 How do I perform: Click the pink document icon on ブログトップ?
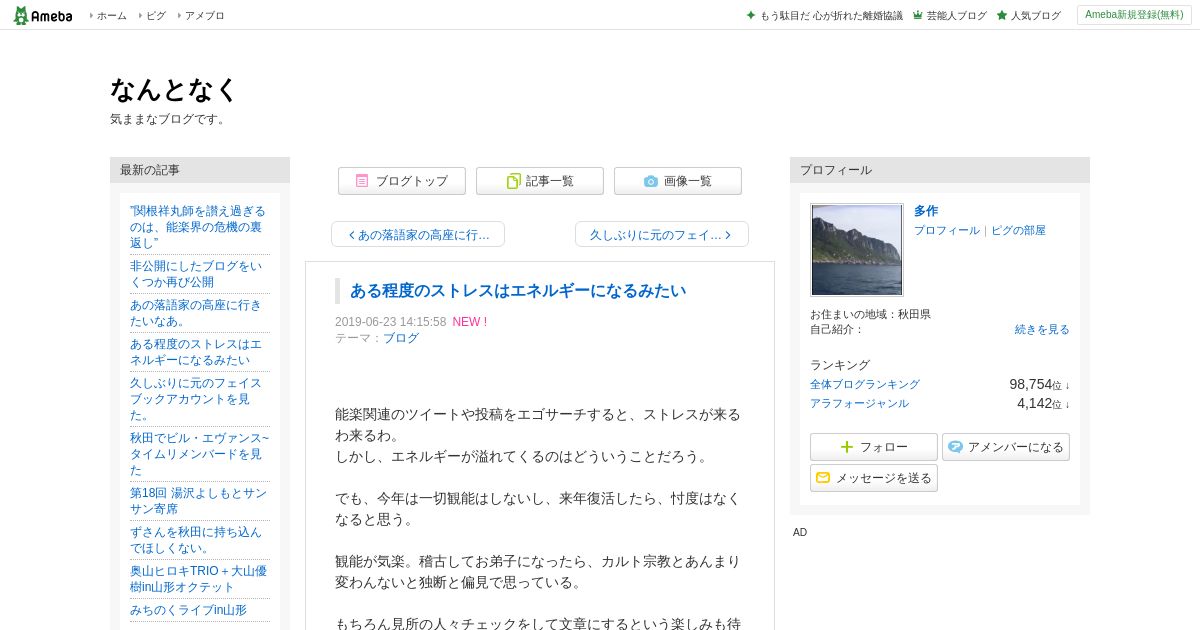[x=362, y=181]
